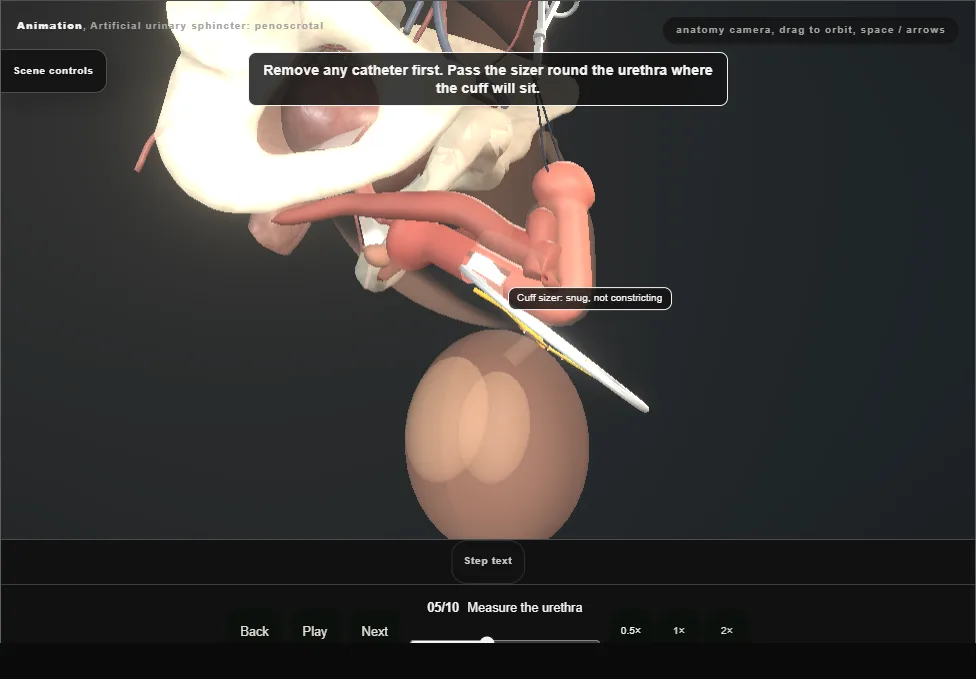This screenshot has width=976, height=679.
Task: Click the anatomy camera hint pill
Action: [810, 30]
